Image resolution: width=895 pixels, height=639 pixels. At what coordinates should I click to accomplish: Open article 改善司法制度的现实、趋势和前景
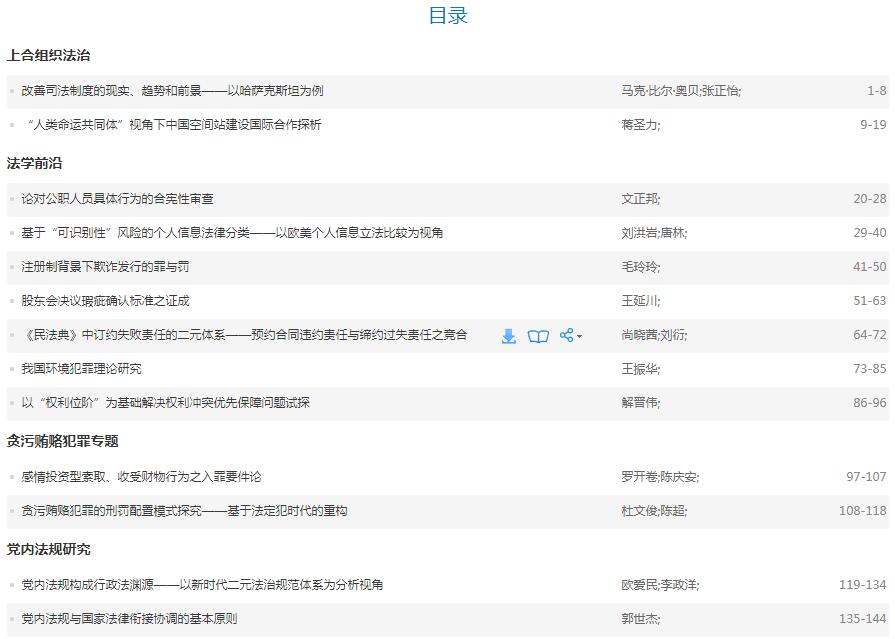click(172, 91)
